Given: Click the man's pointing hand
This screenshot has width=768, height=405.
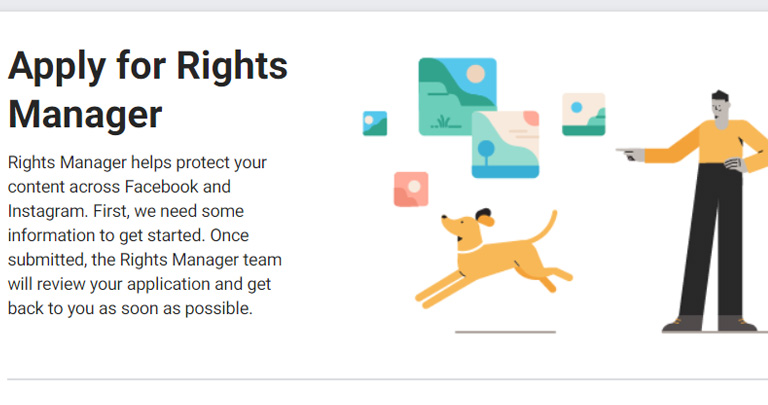Looking at the screenshot, I should pos(630,153).
